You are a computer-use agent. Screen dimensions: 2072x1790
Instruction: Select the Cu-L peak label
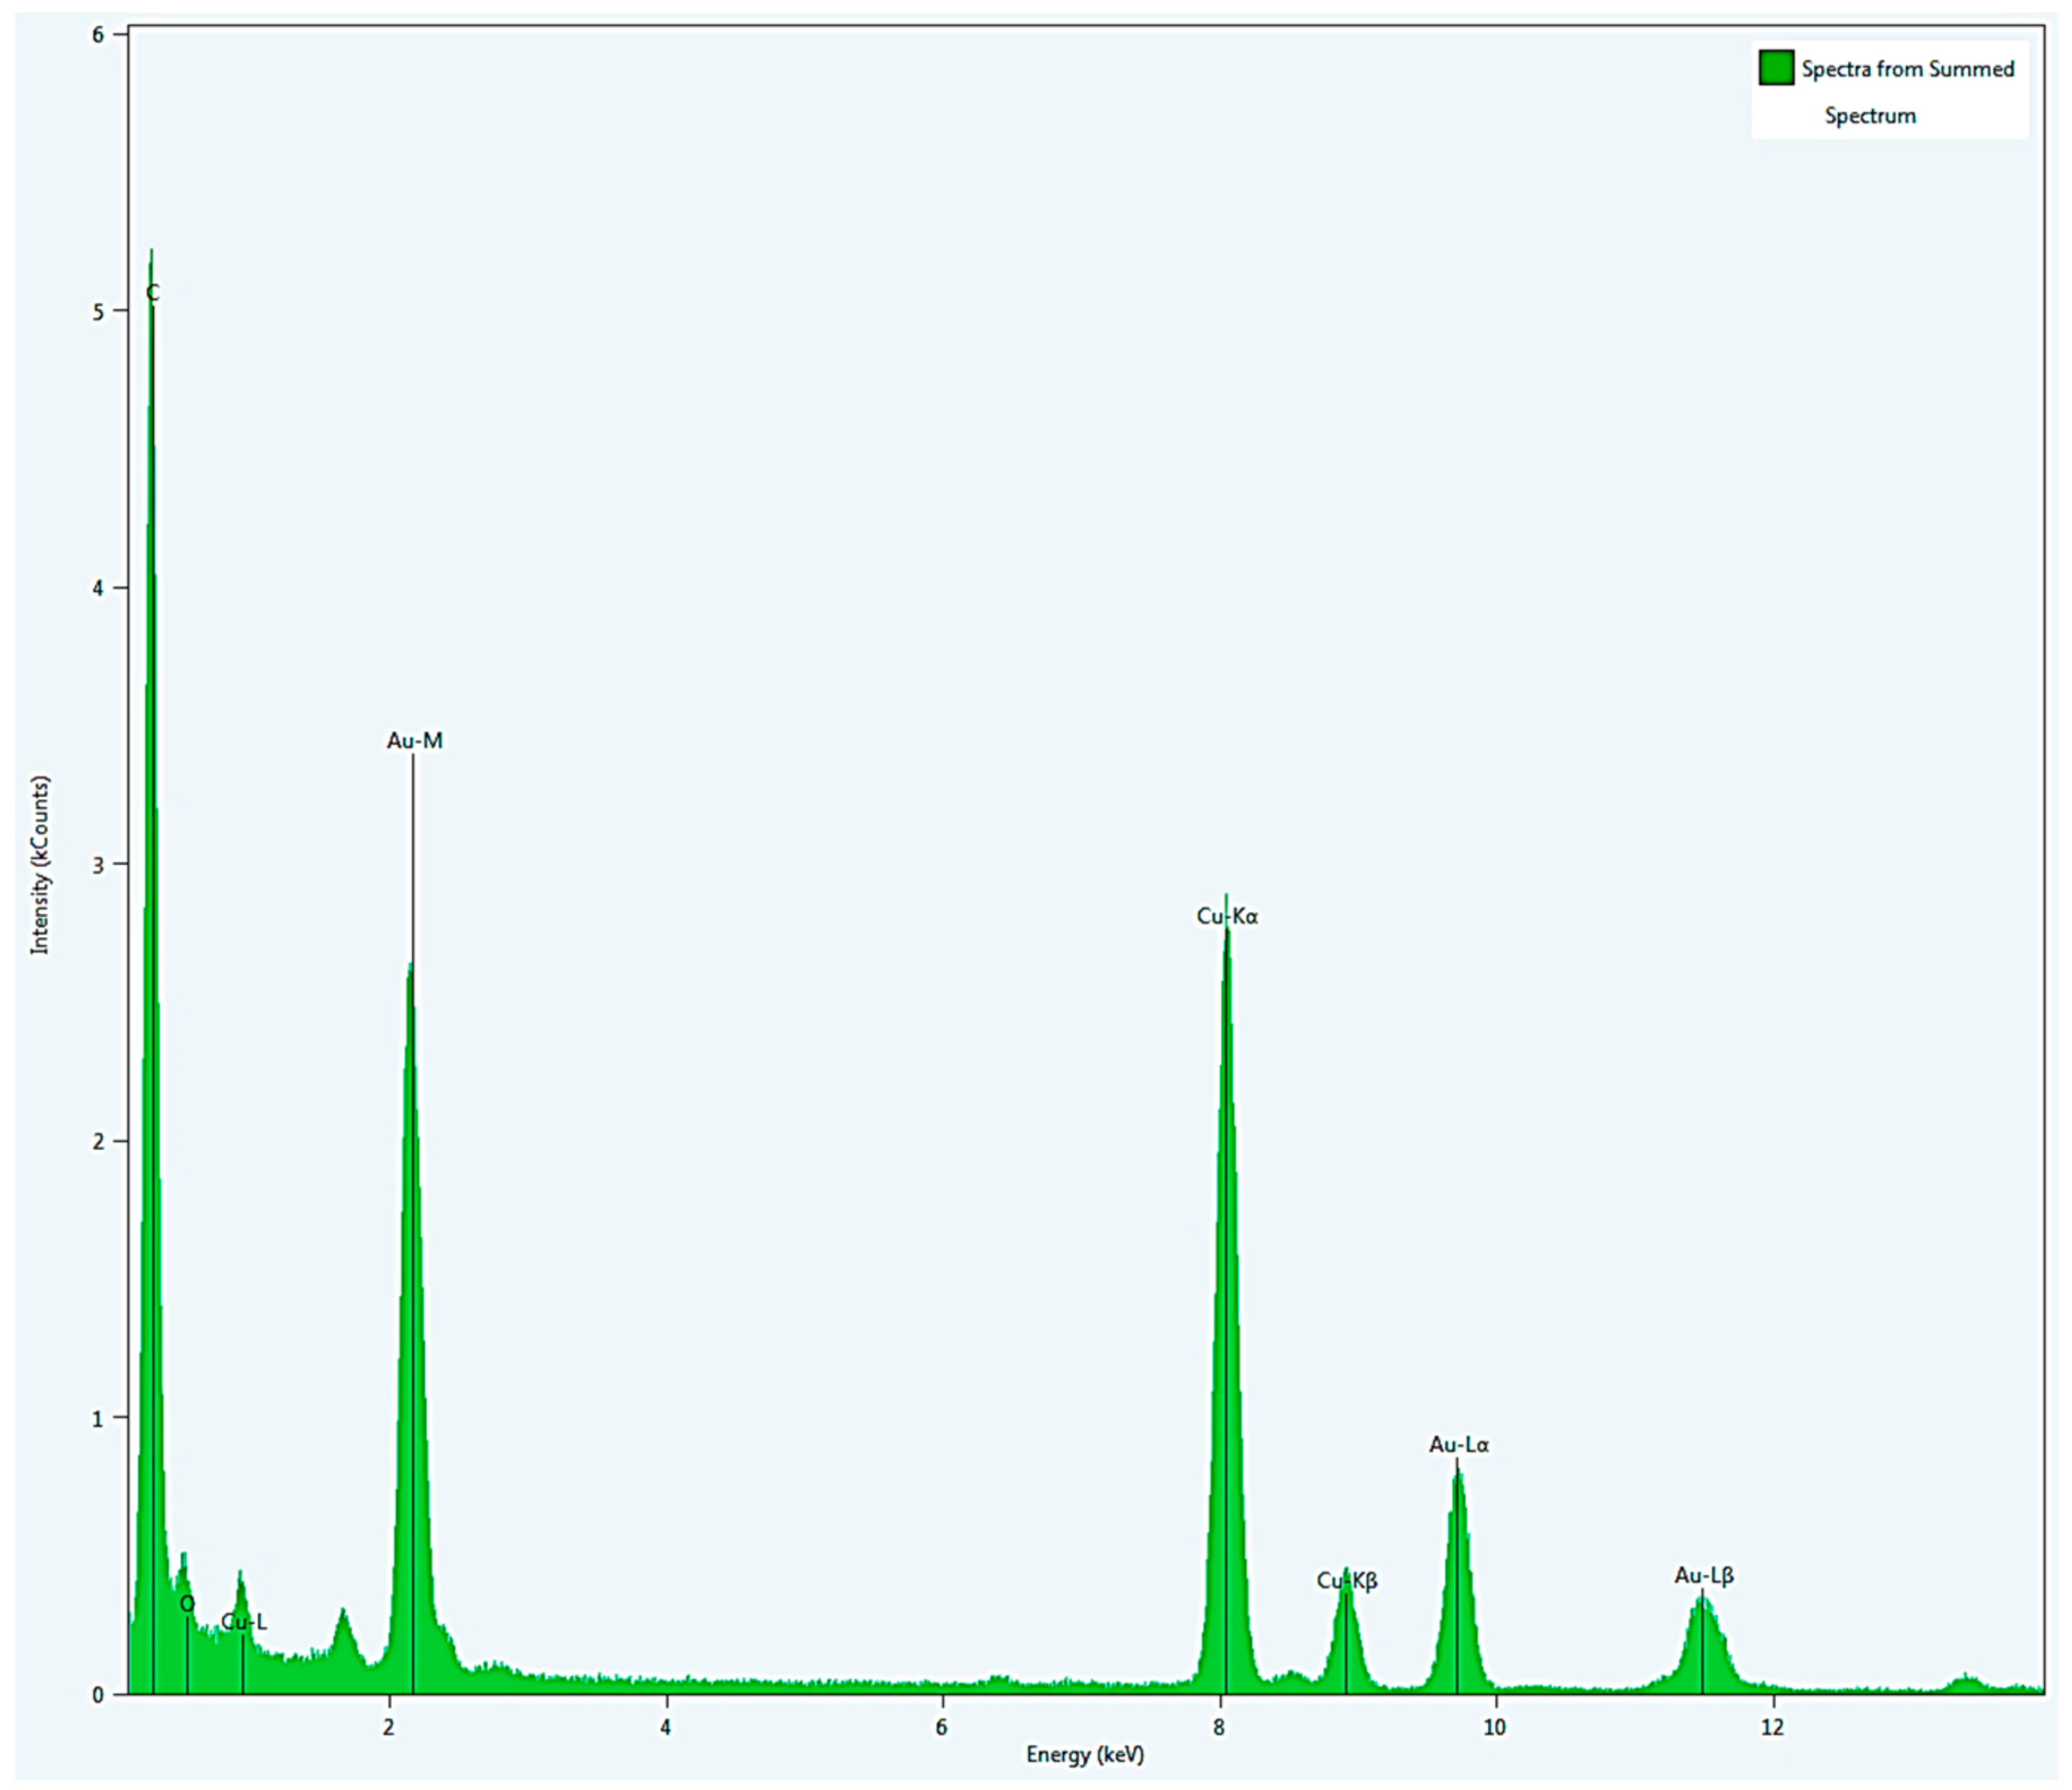click(244, 1622)
